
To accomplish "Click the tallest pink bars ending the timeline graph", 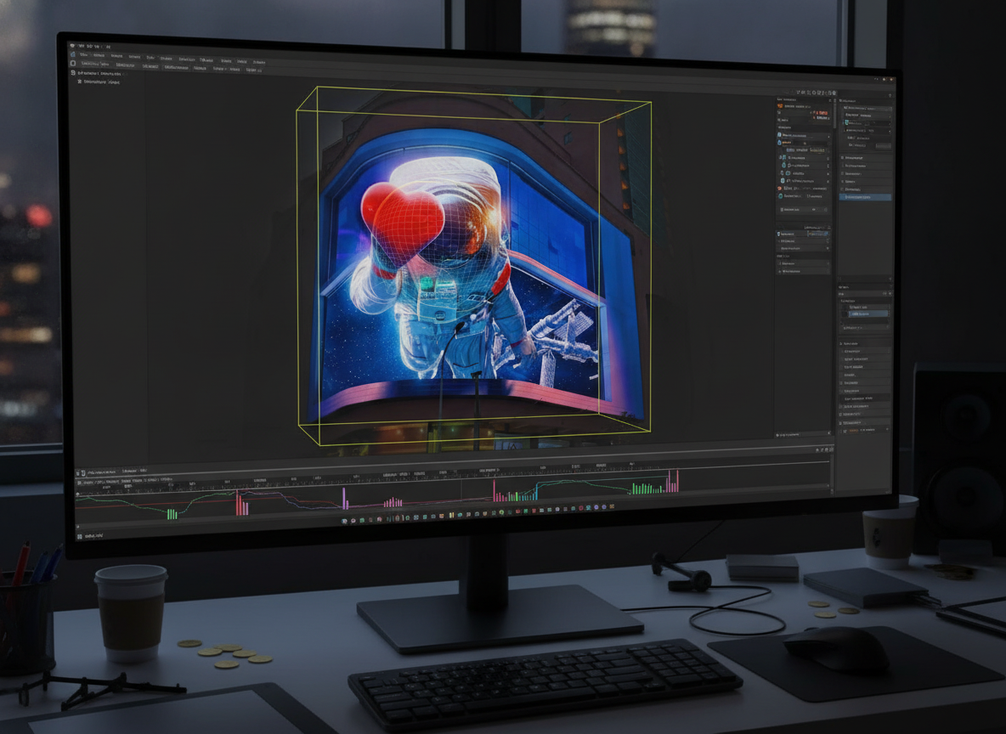I will pos(672,481).
